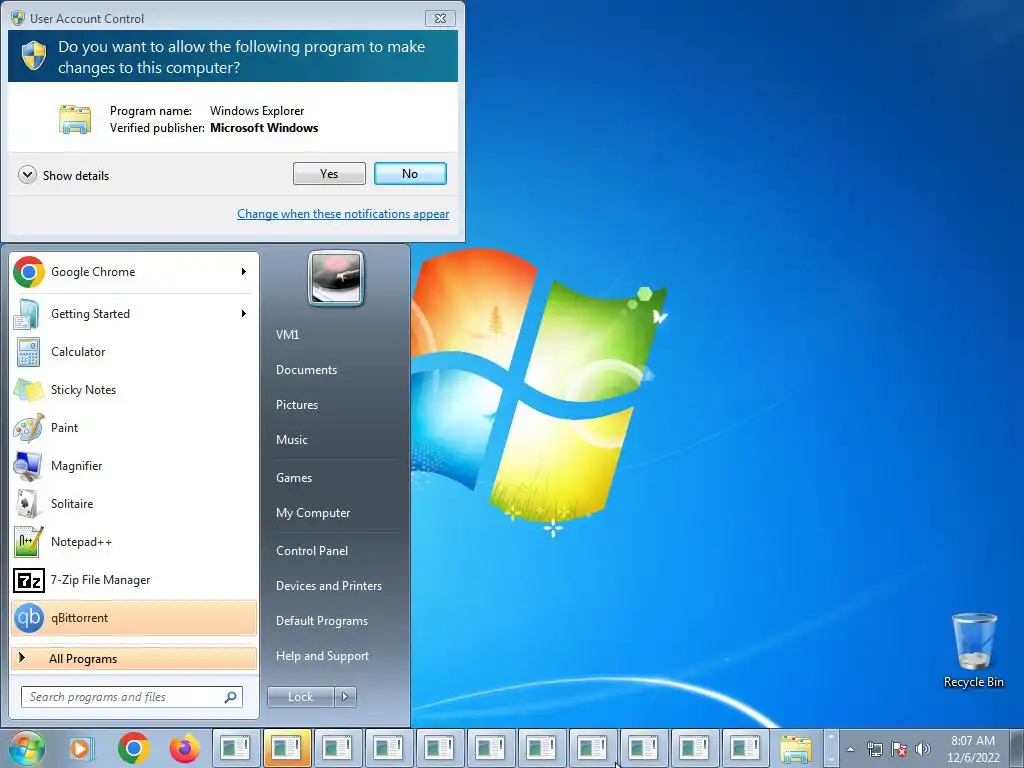Open the Calculator program
Screen dimensions: 1024x768
[134, 352]
